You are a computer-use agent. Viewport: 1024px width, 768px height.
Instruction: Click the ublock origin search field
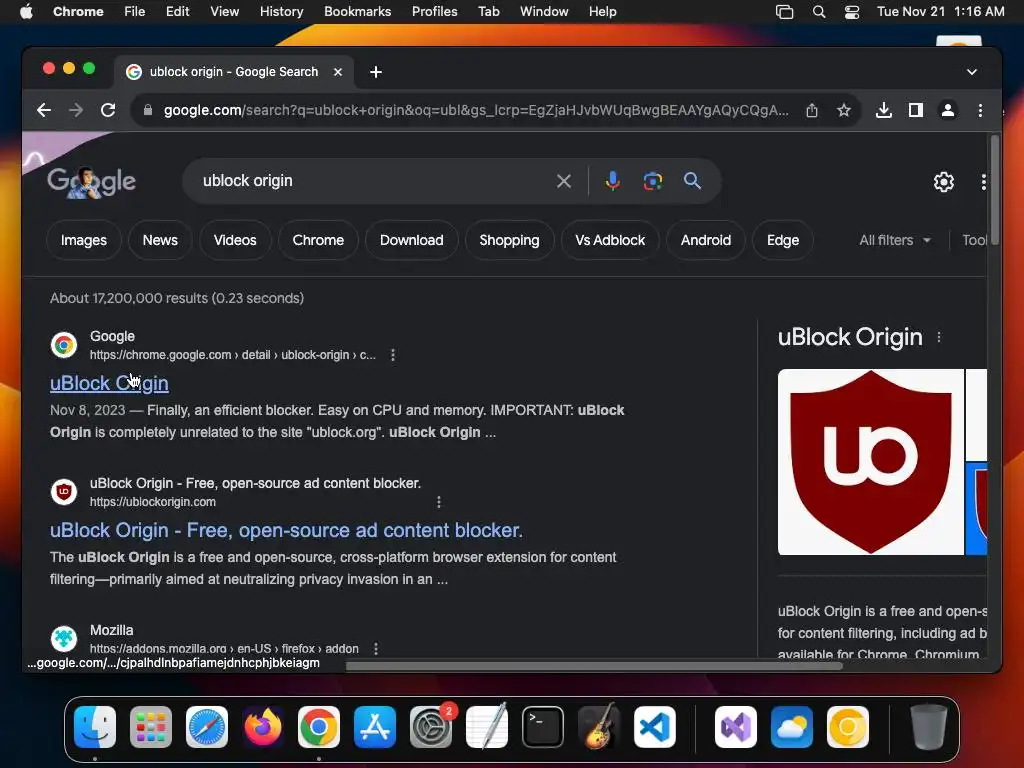(x=372, y=181)
